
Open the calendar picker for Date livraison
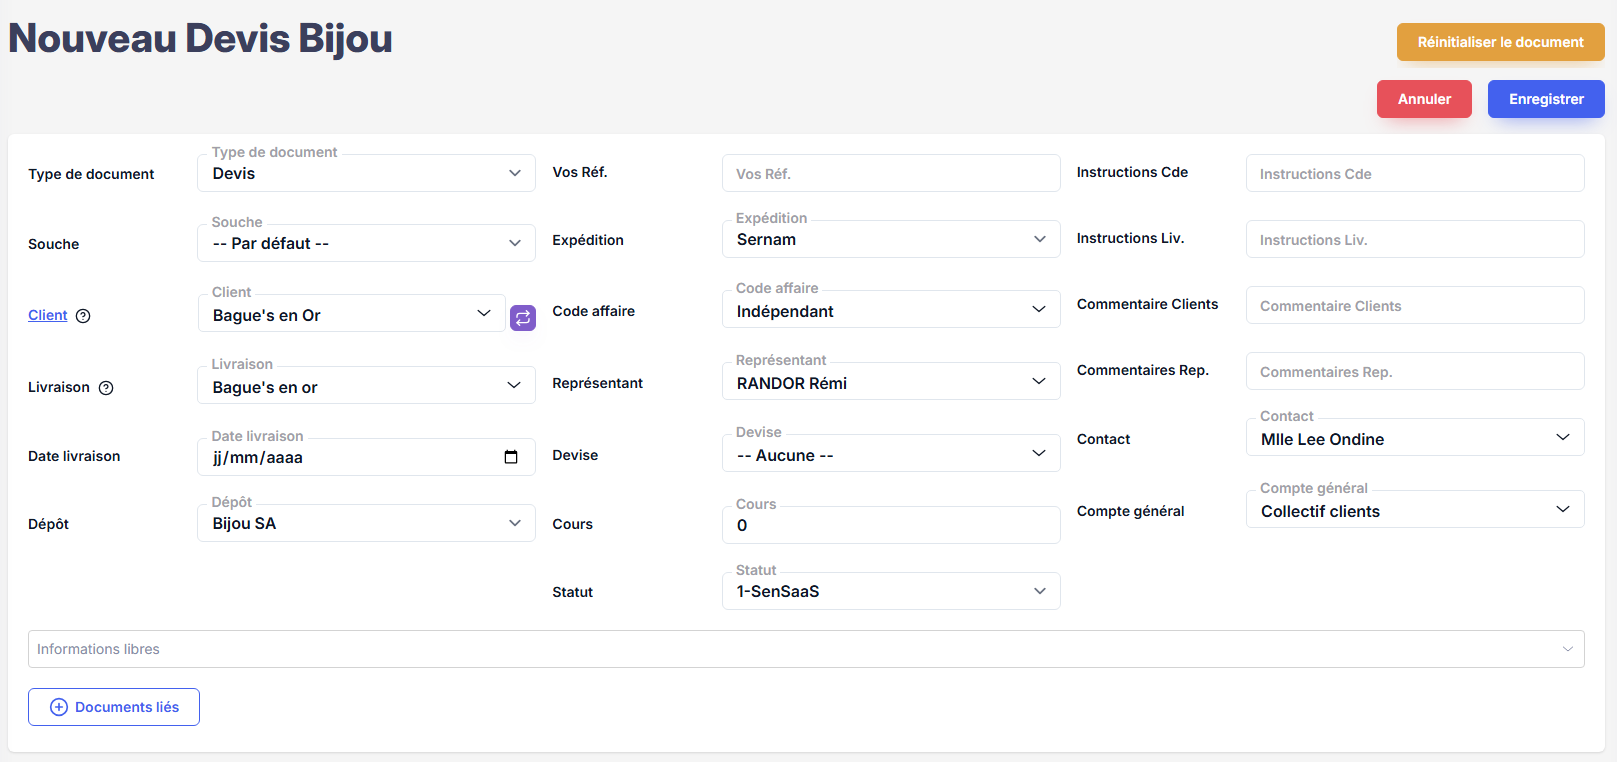511,457
